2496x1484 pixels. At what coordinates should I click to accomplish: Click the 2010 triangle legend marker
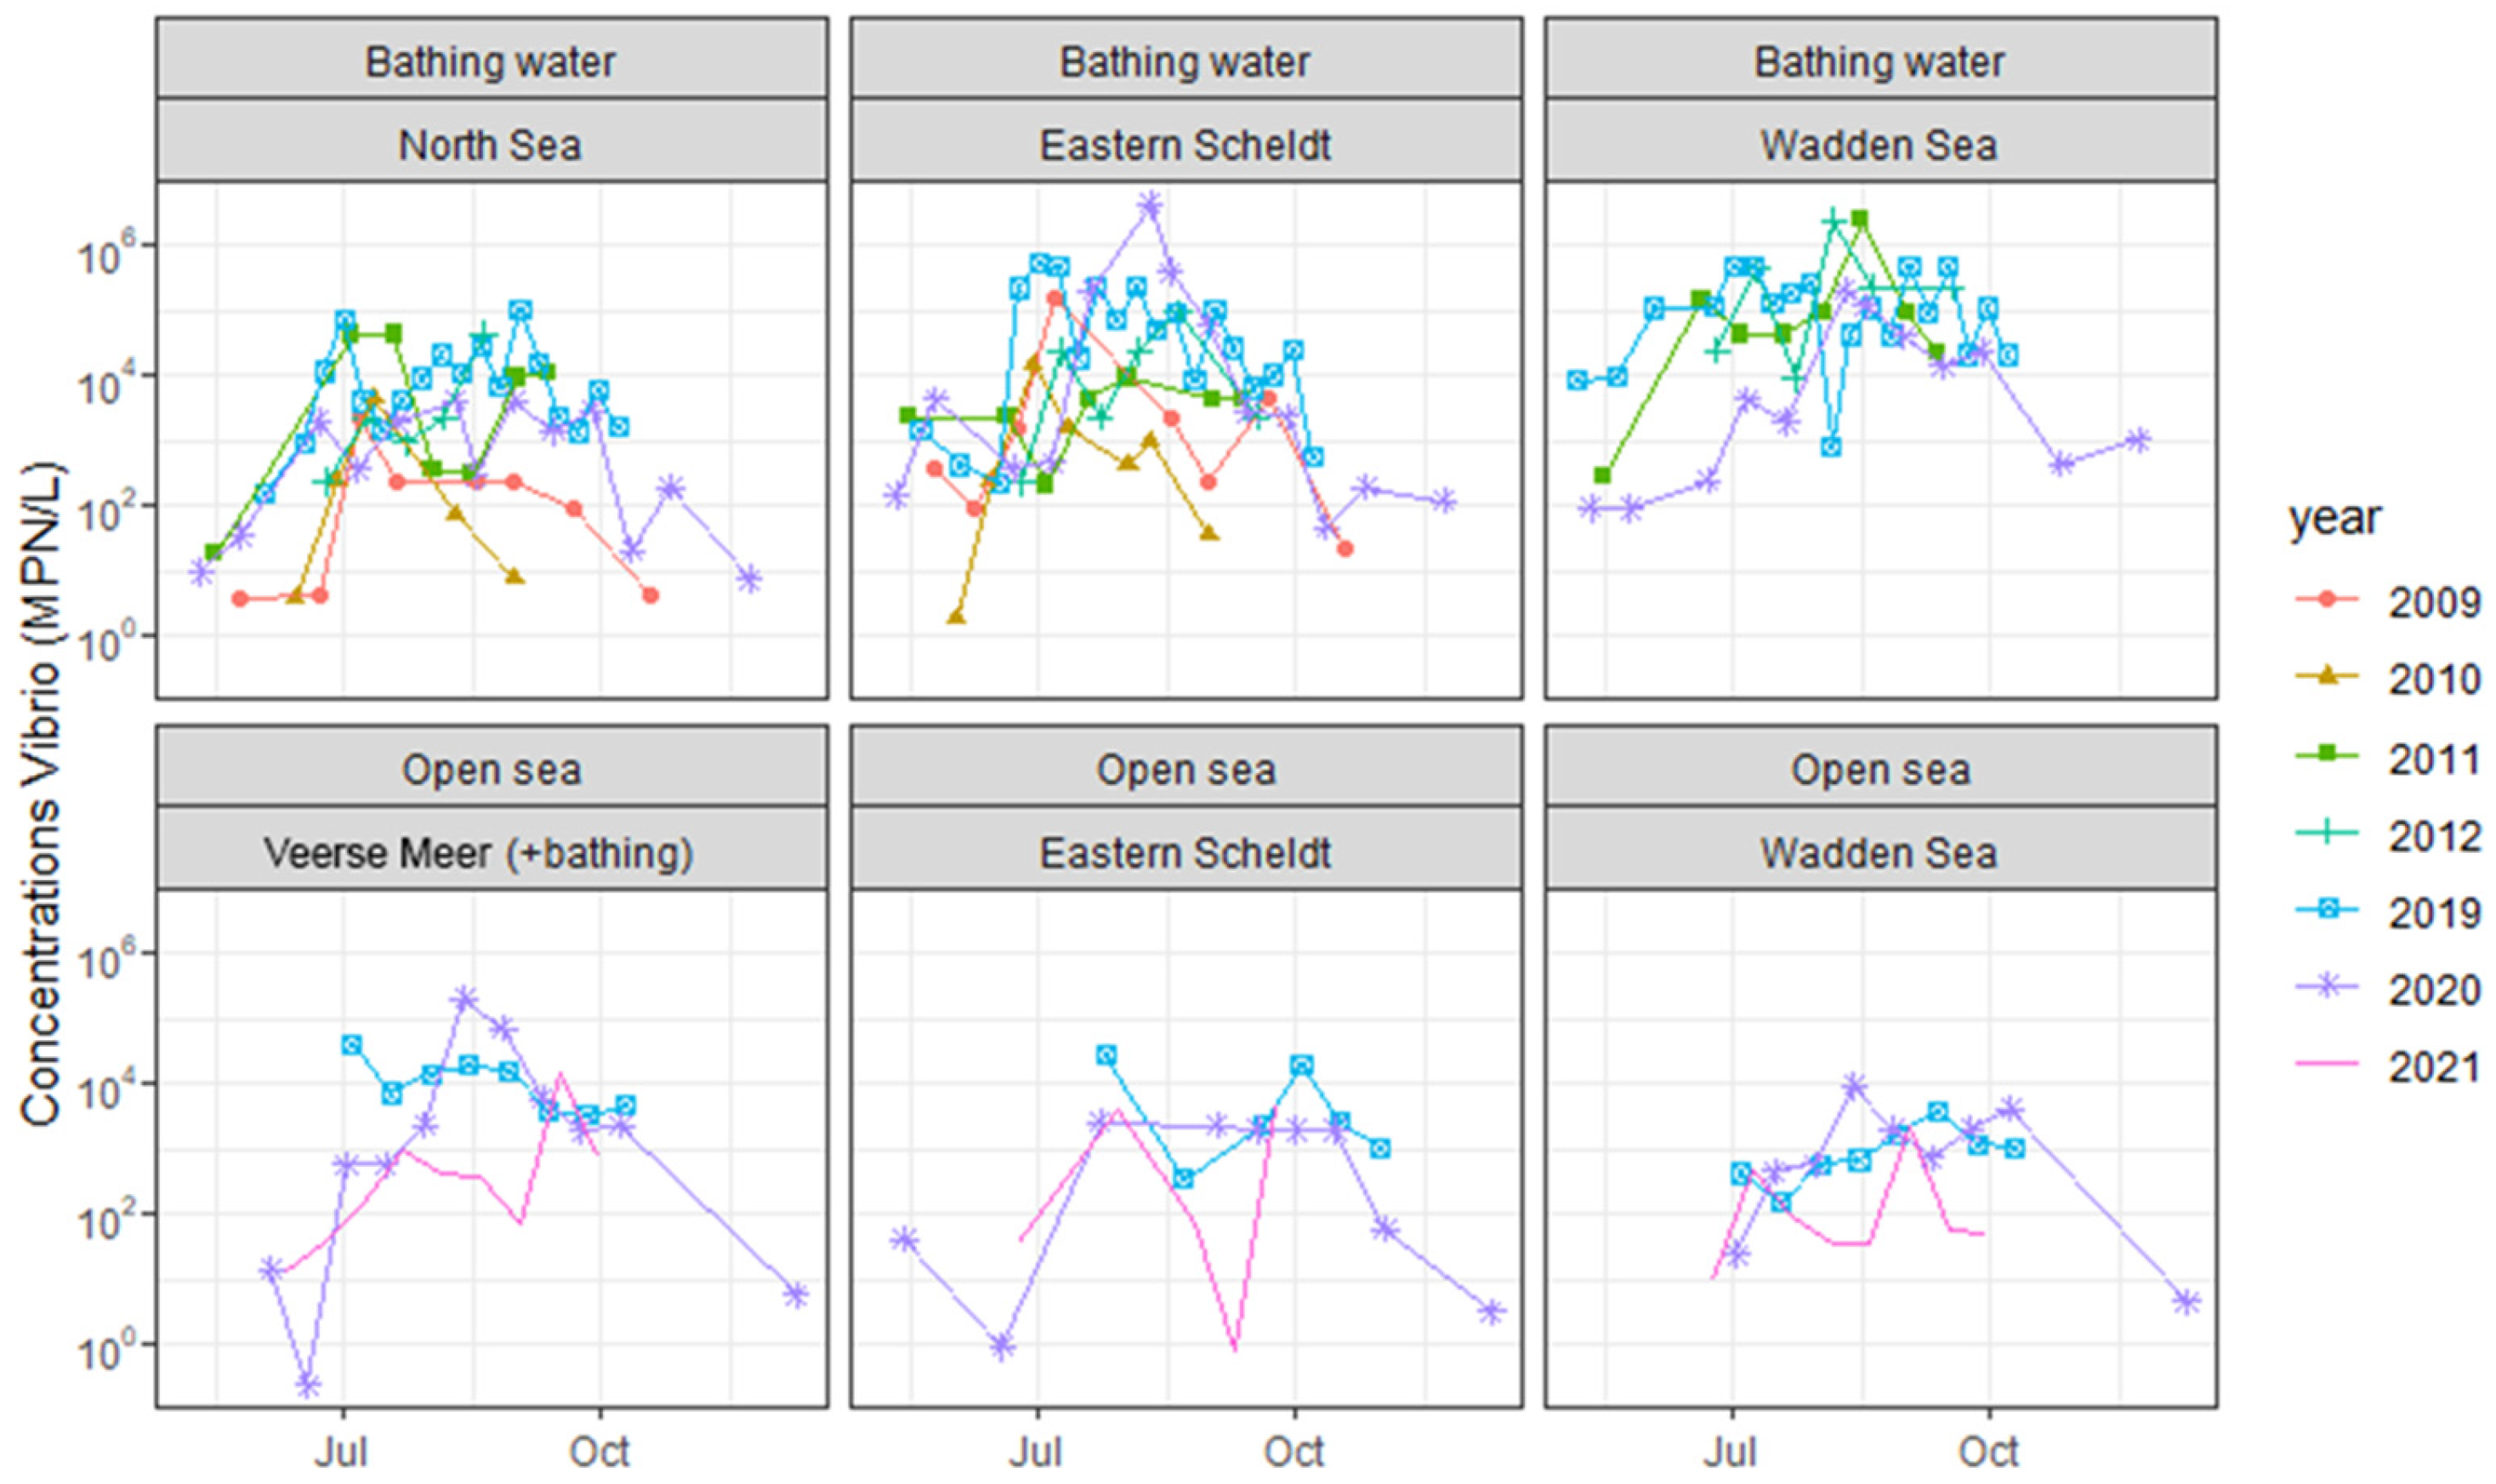(2324, 679)
